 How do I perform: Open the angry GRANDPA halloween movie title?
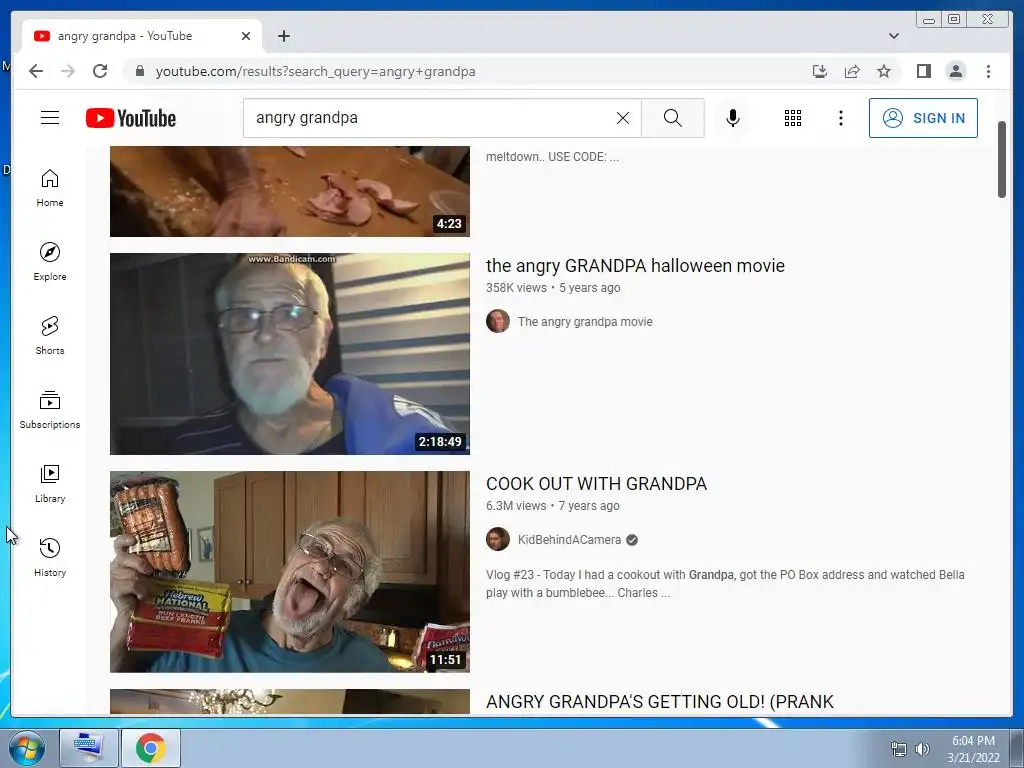pos(635,266)
